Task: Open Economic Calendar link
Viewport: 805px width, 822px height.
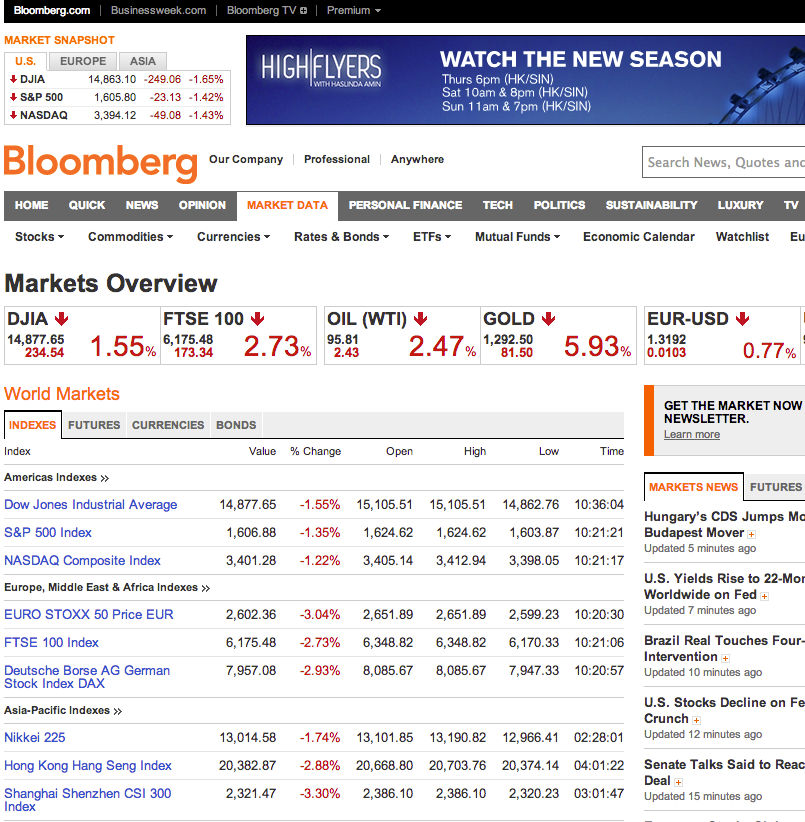Action: (x=639, y=237)
